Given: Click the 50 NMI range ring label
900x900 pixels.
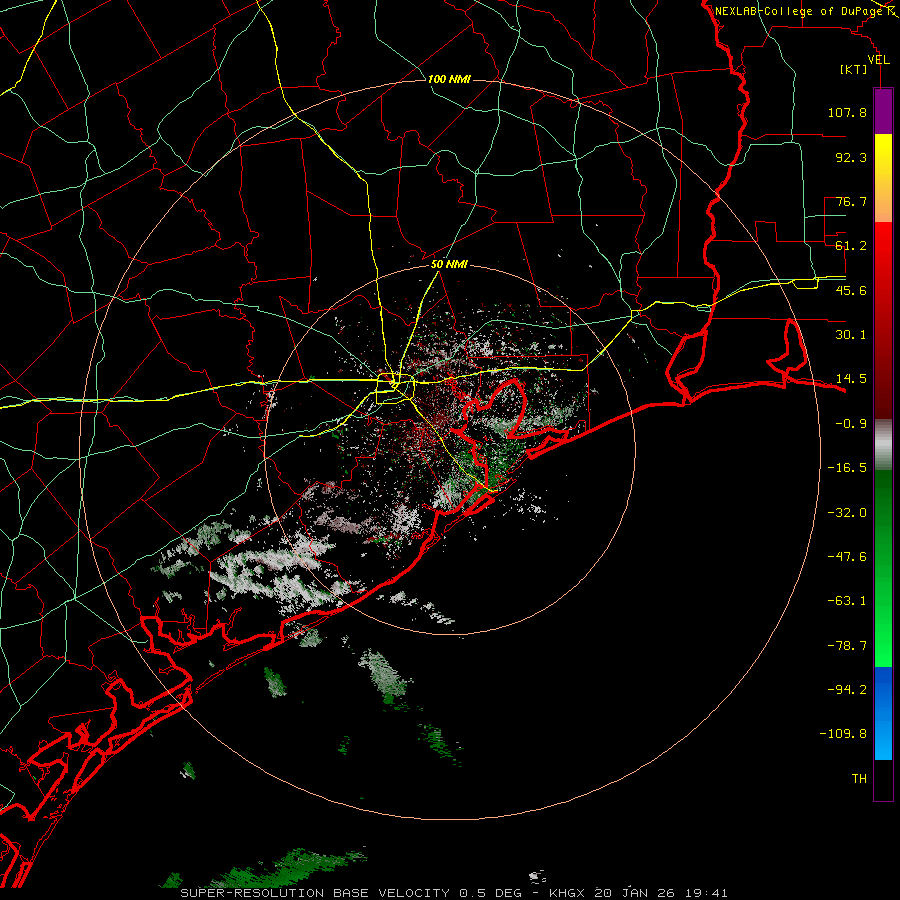Looking at the screenshot, I should 449,265.
